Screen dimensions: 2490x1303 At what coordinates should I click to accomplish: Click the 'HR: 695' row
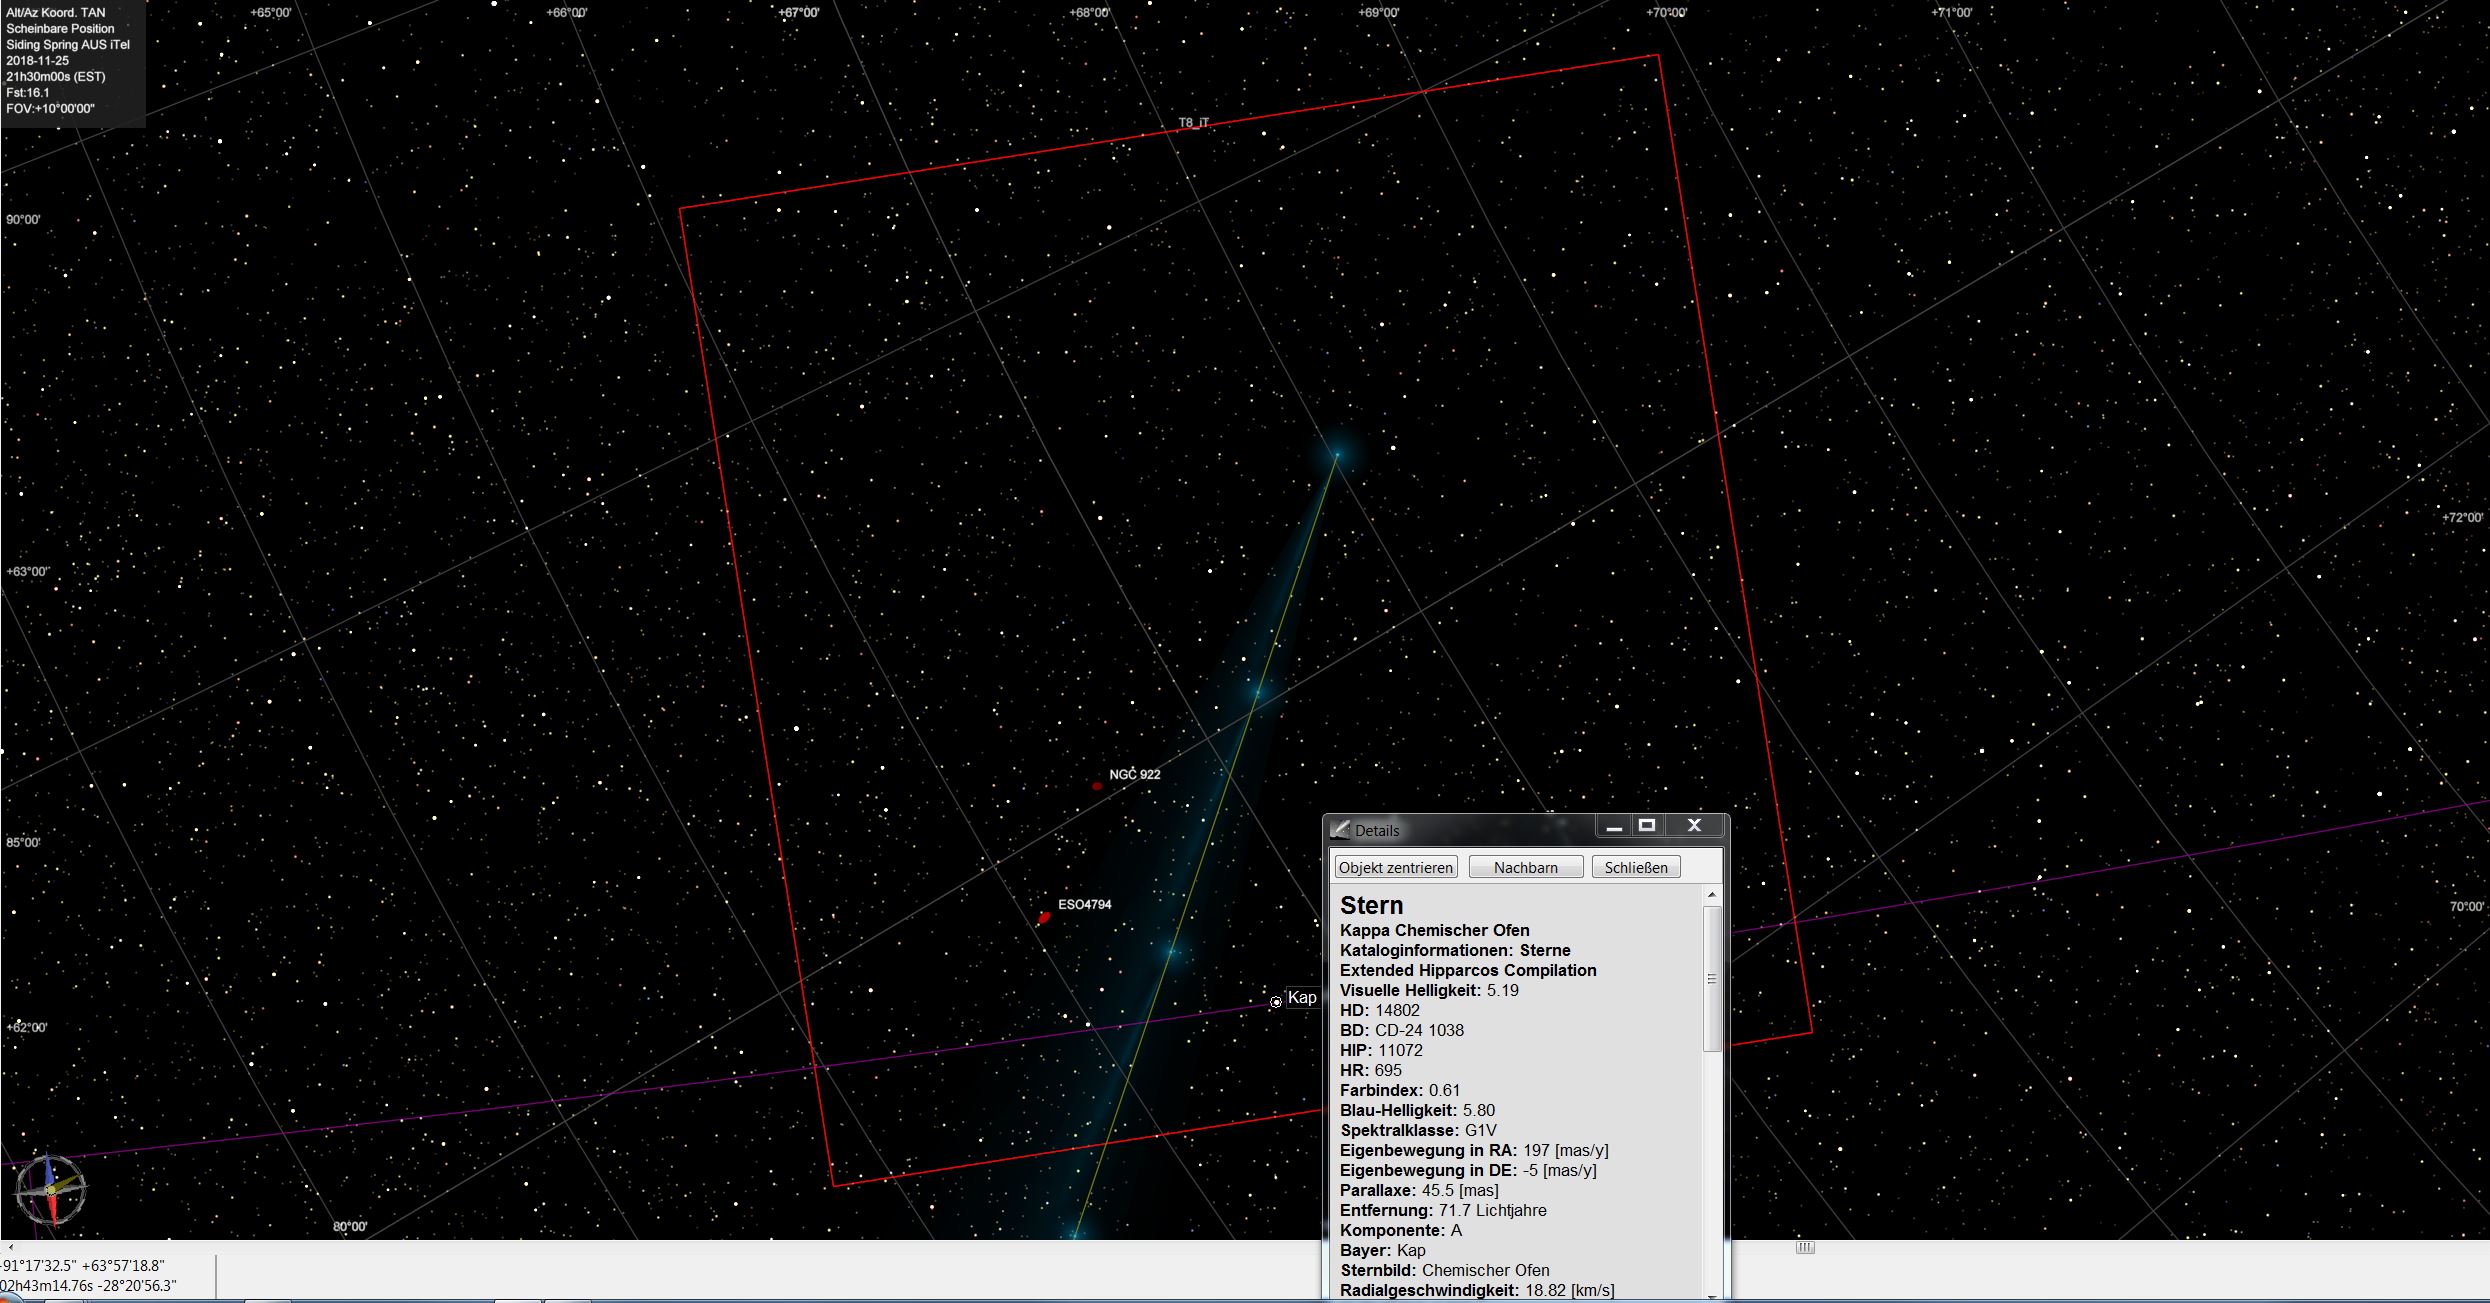coord(1371,1070)
